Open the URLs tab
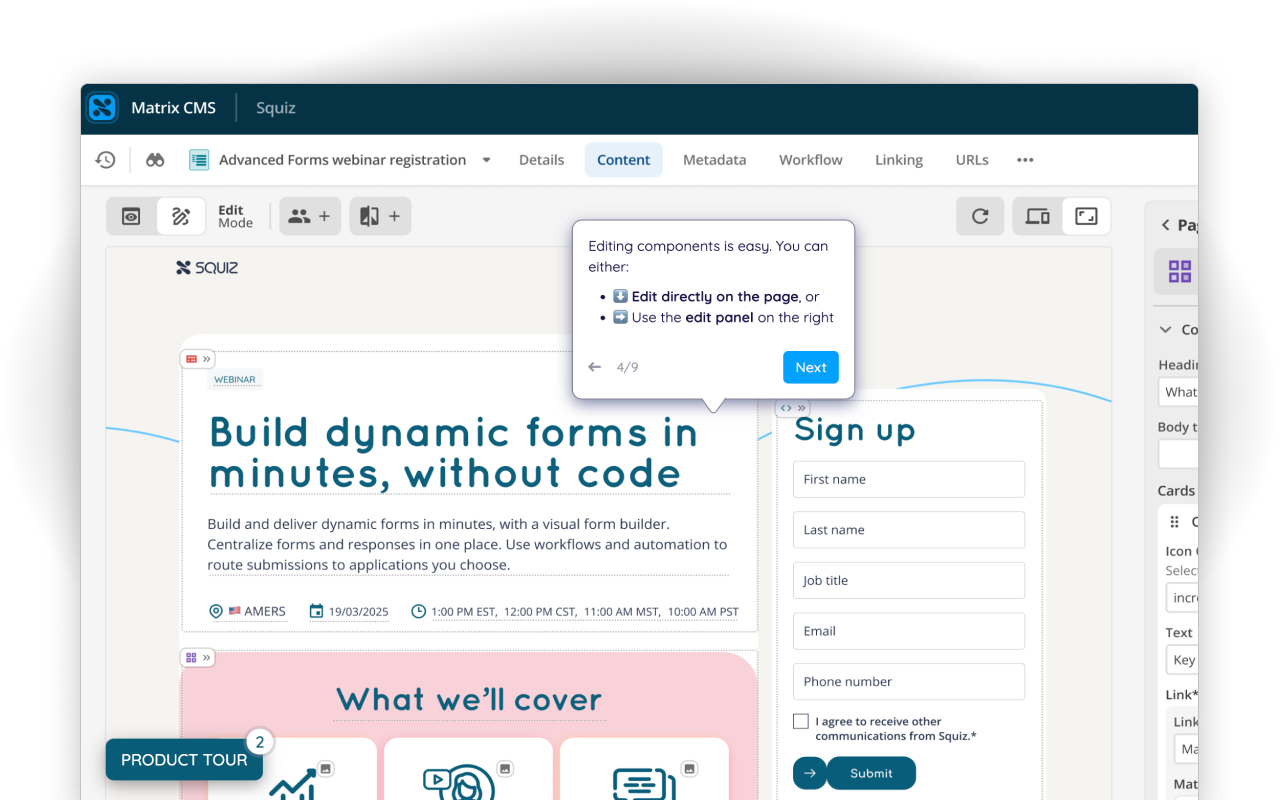1280x800 pixels. coord(972,160)
